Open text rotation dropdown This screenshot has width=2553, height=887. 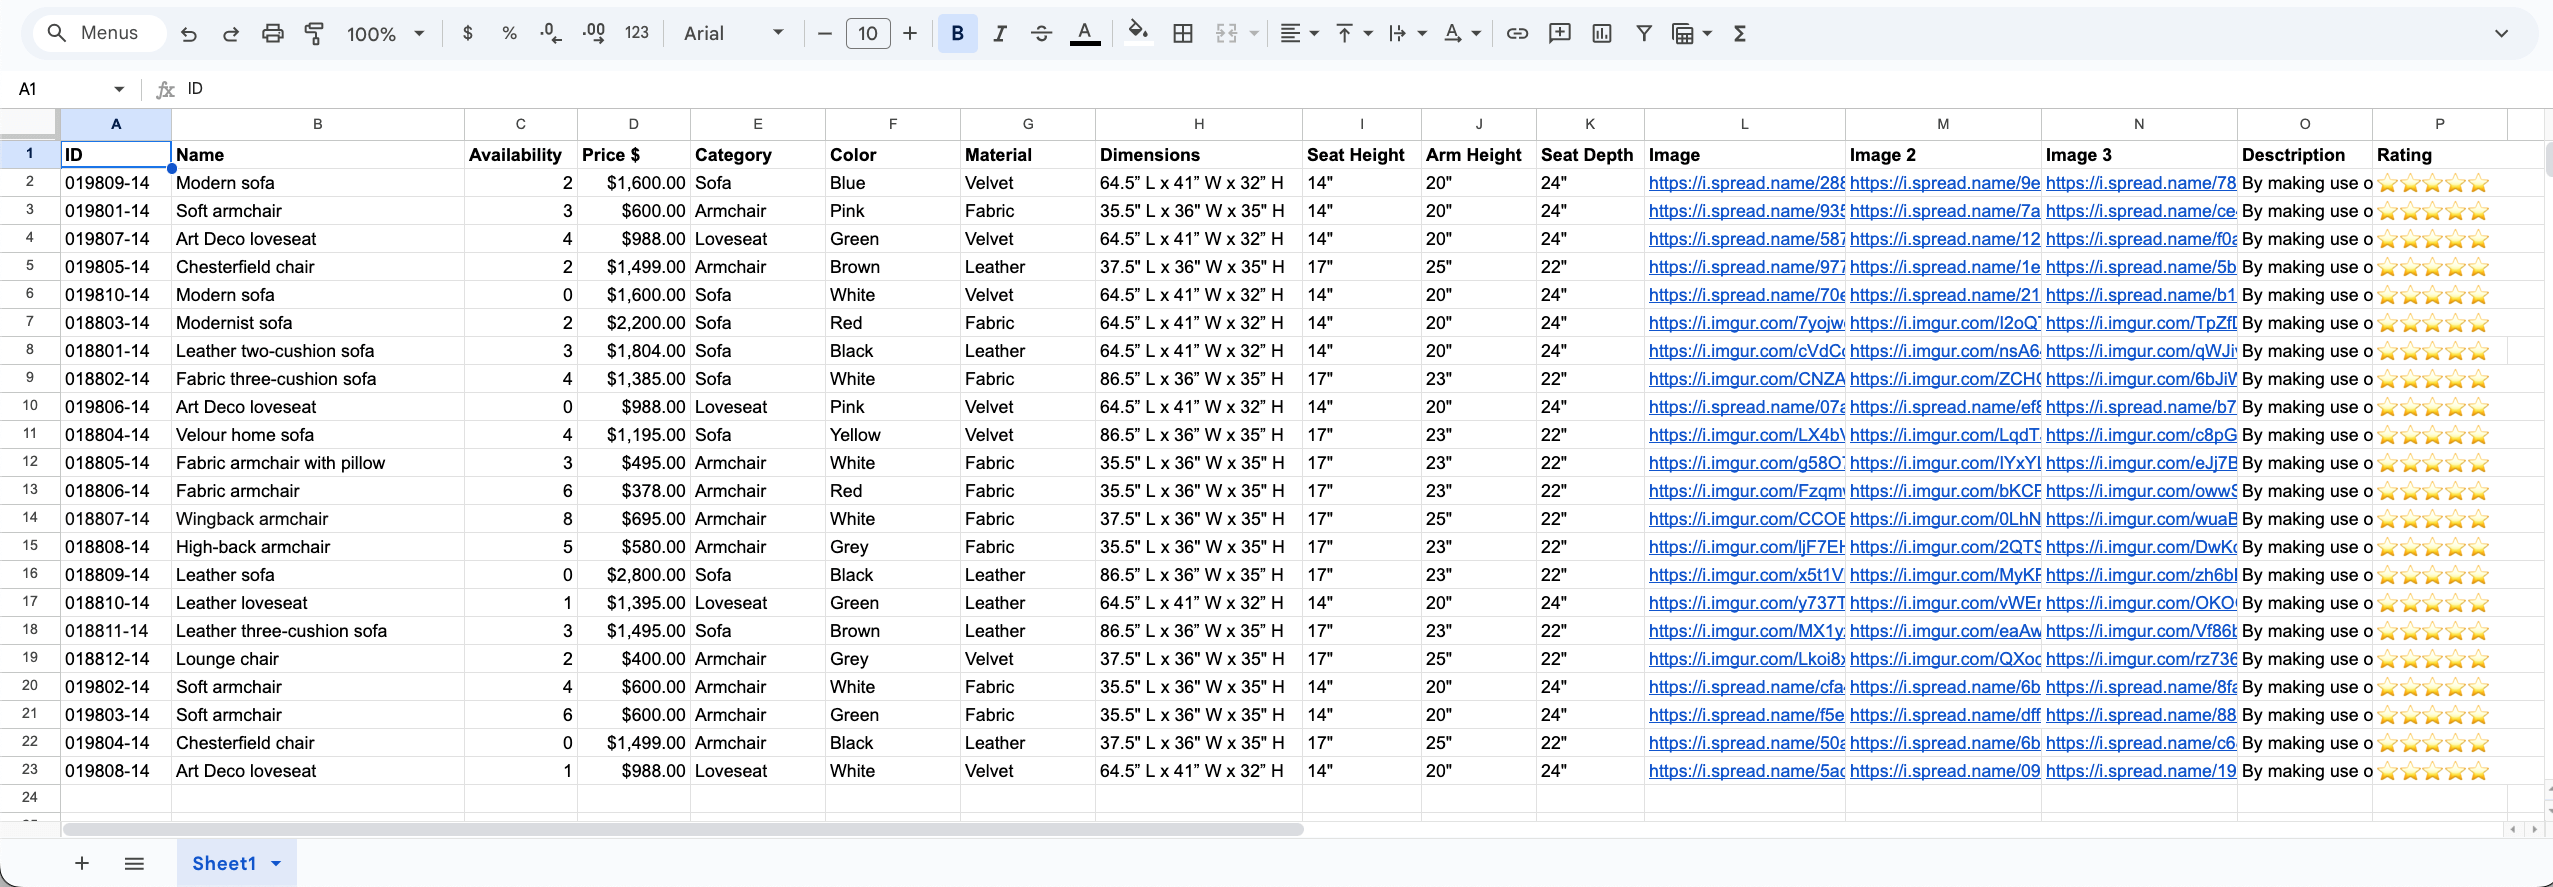point(1461,34)
